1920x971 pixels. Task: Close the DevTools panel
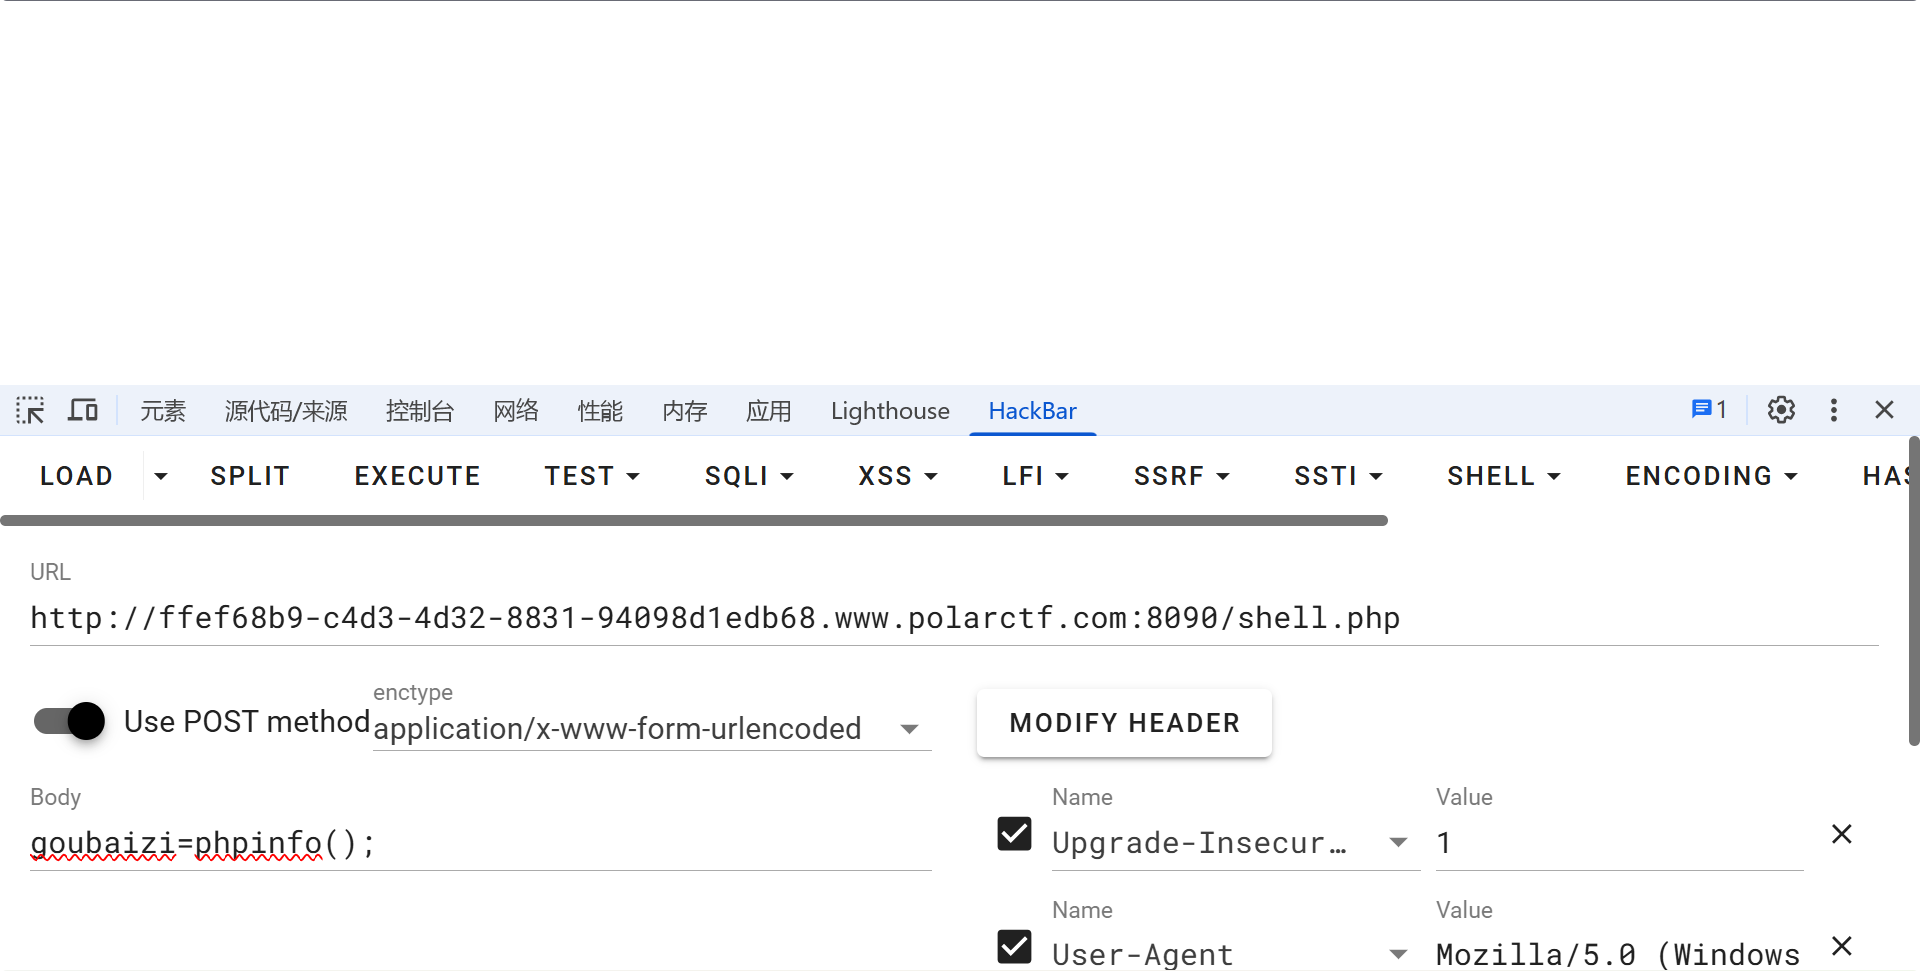pyautogui.click(x=1885, y=410)
